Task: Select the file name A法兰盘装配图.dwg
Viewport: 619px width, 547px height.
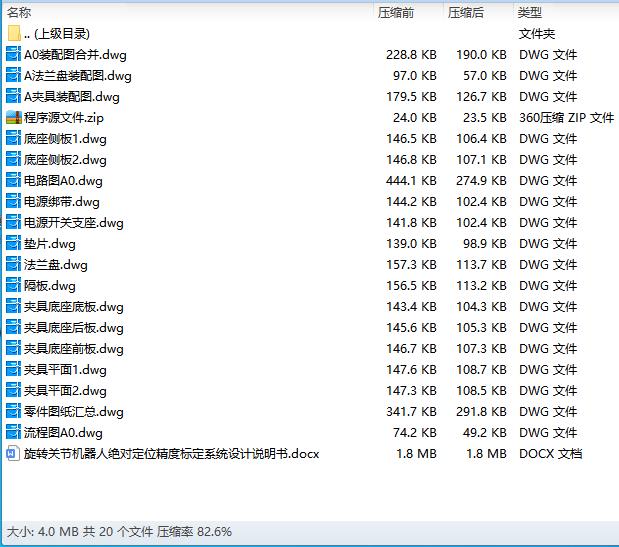Action: pyautogui.click(x=78, y=75)
